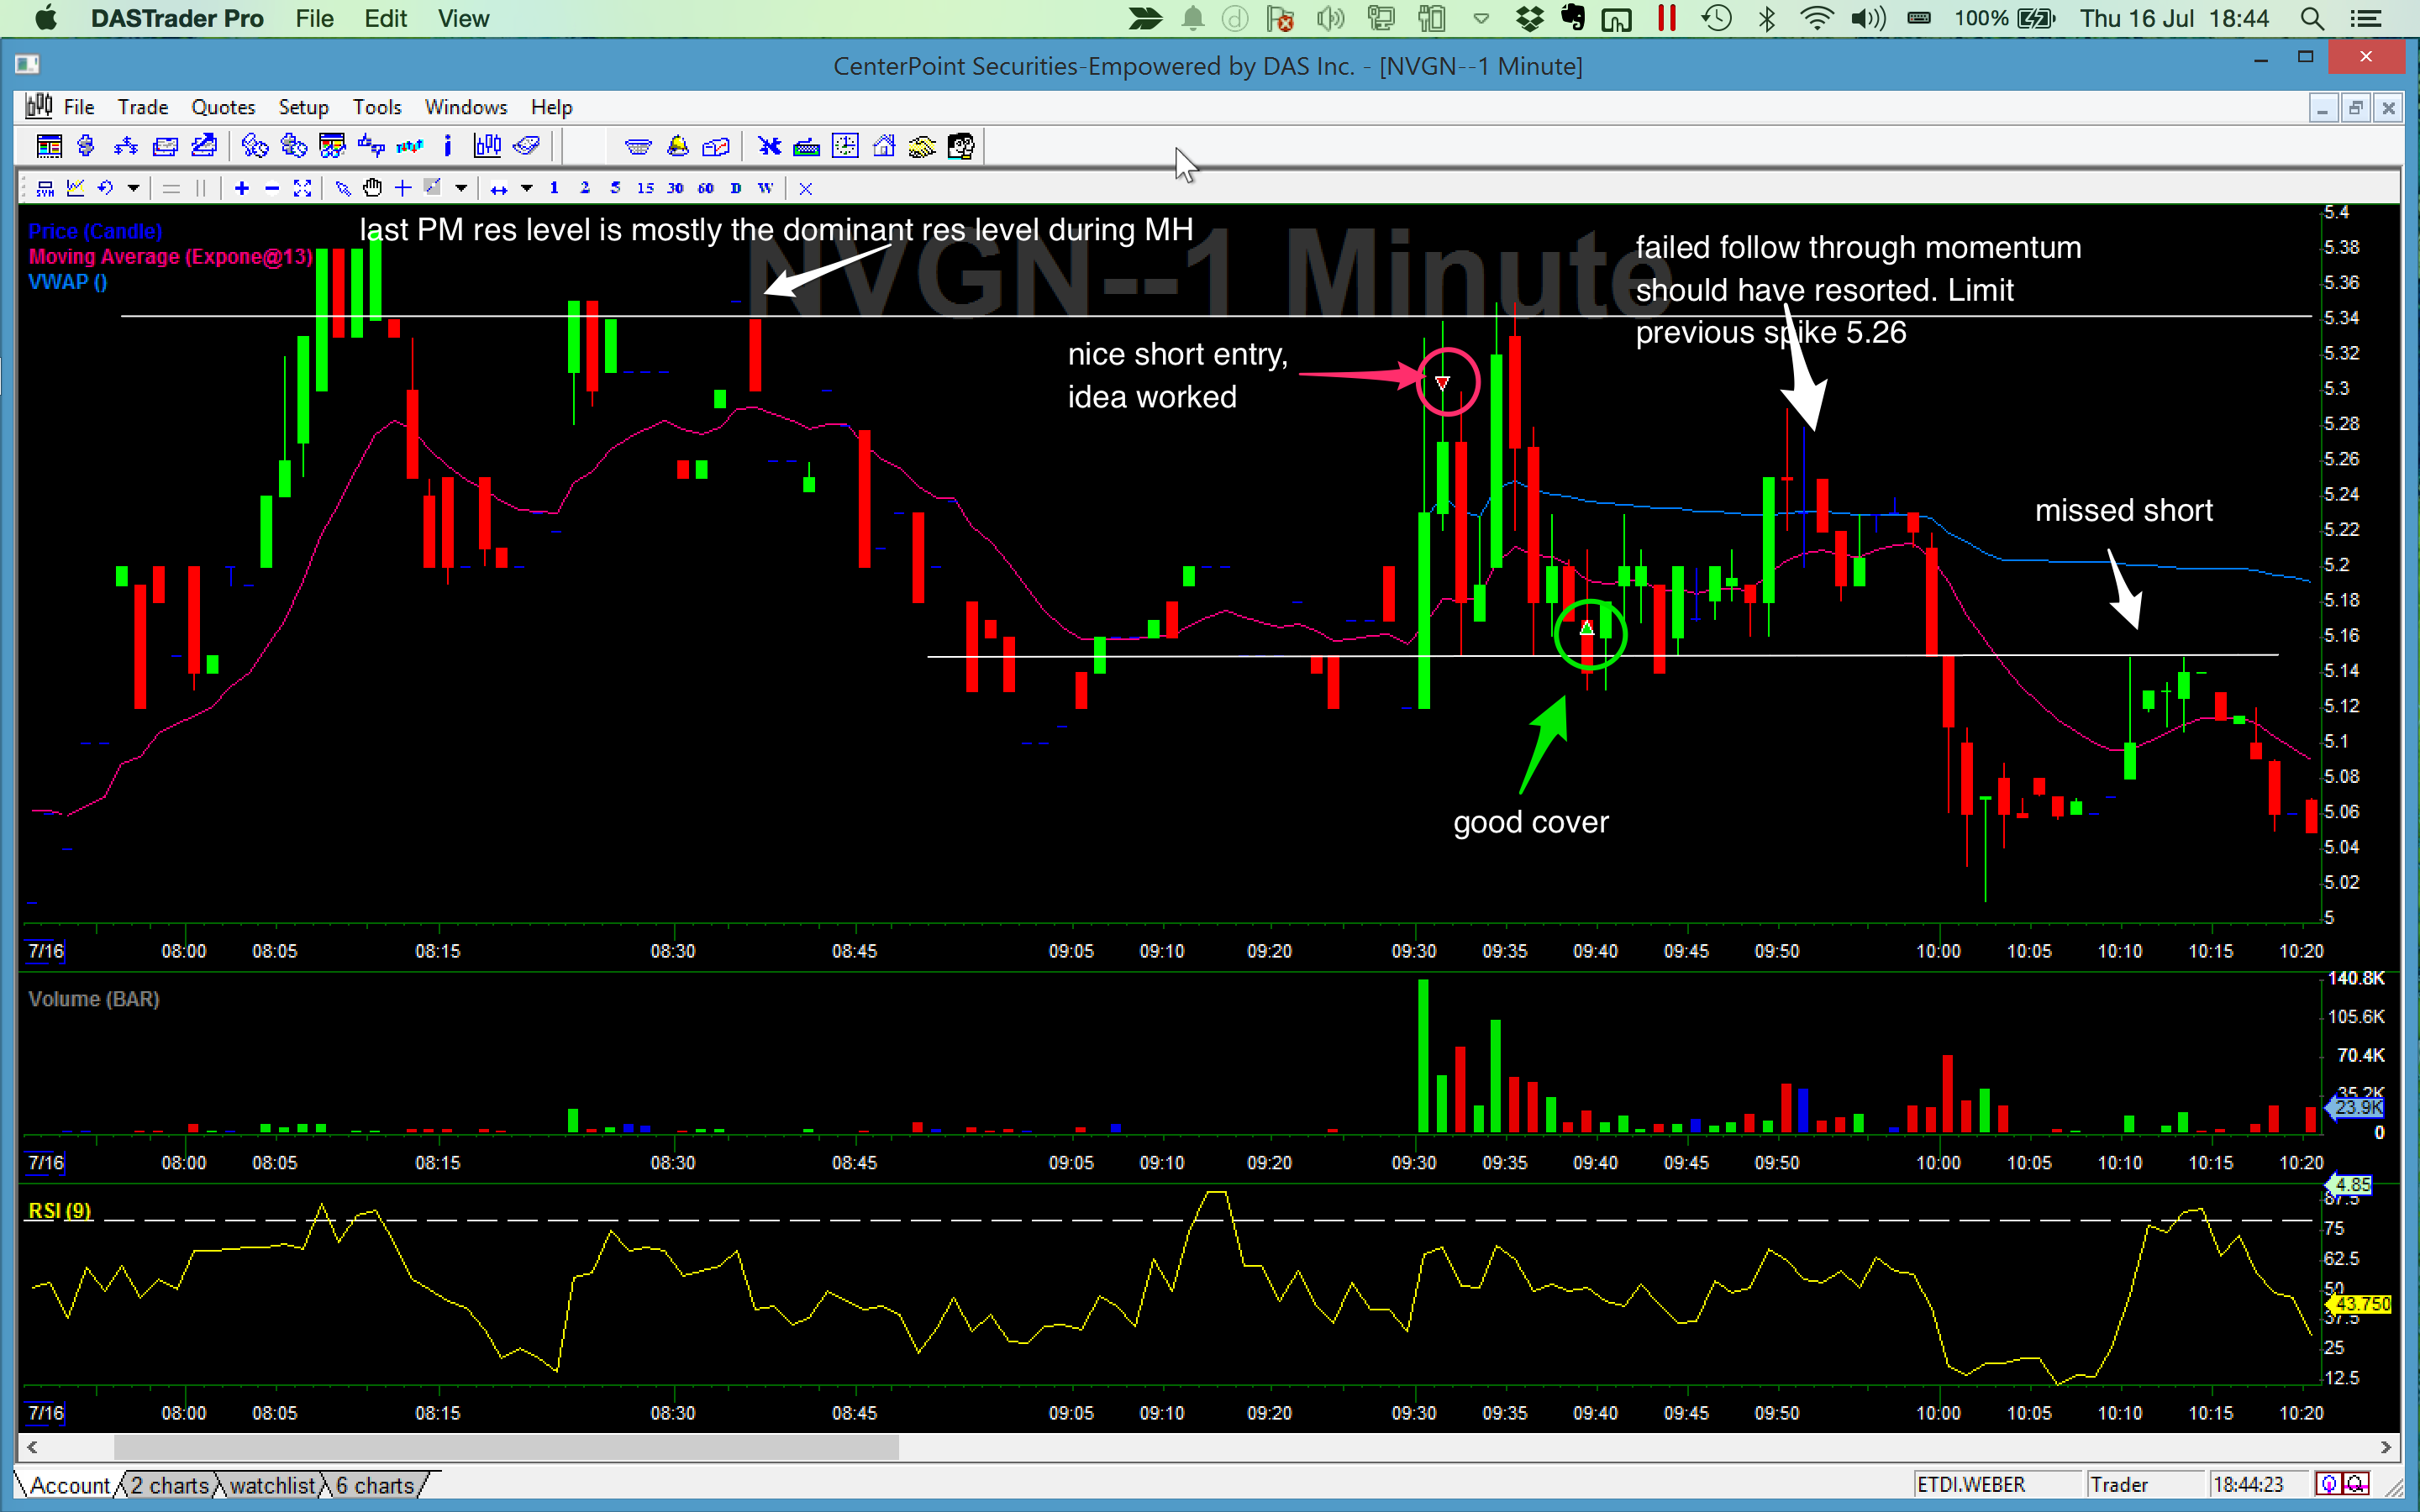This screenshot has width=2420, height=1512.
Task: Click the horizontal chart scrollbar thumb
Action: pyautogui.click(x=505, y=1447)
